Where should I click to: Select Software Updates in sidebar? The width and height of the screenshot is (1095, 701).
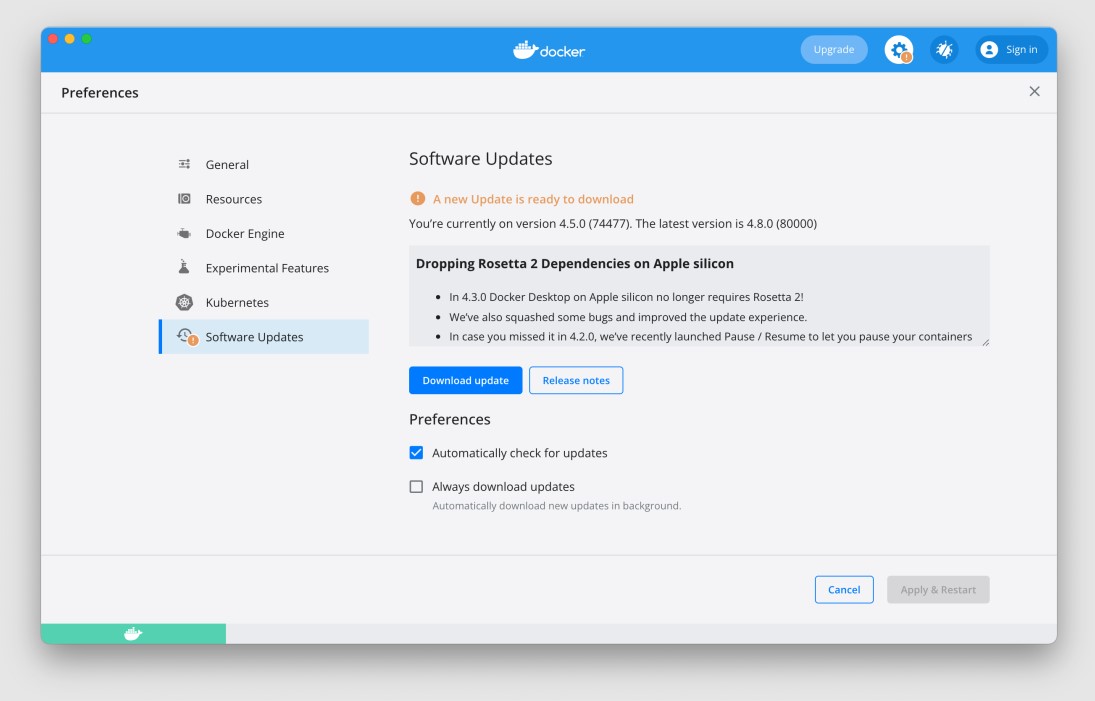[x=264, y=337]
